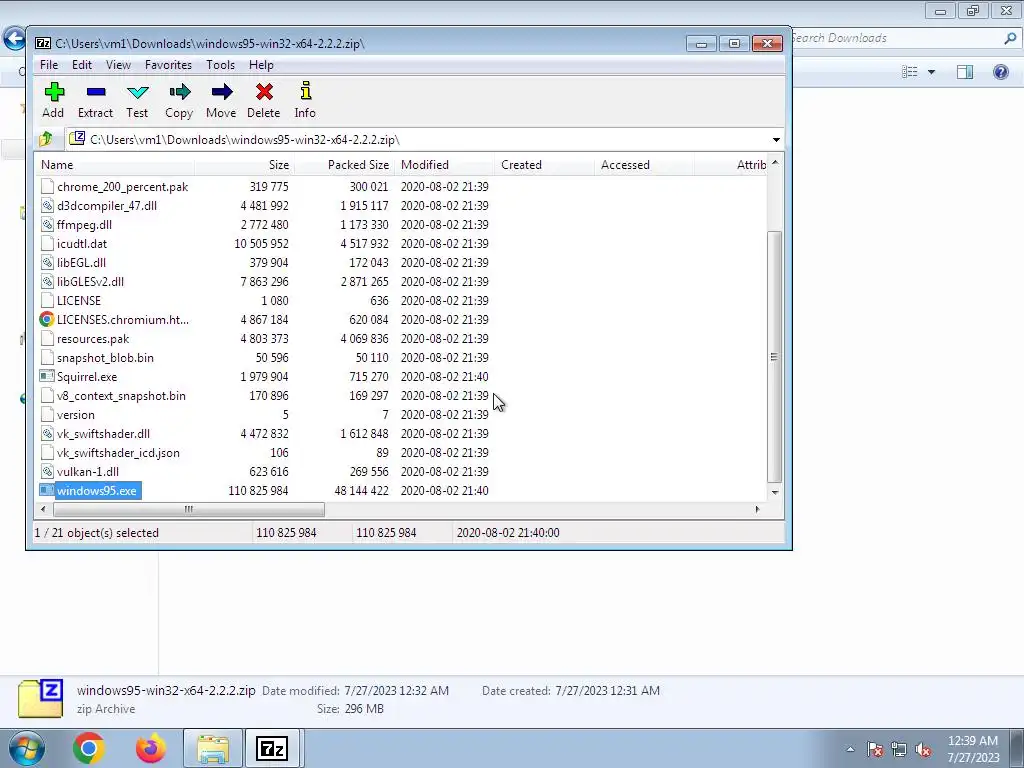Open the View menu
This screenshot has height=768, width=1024.
pos(118,65)
